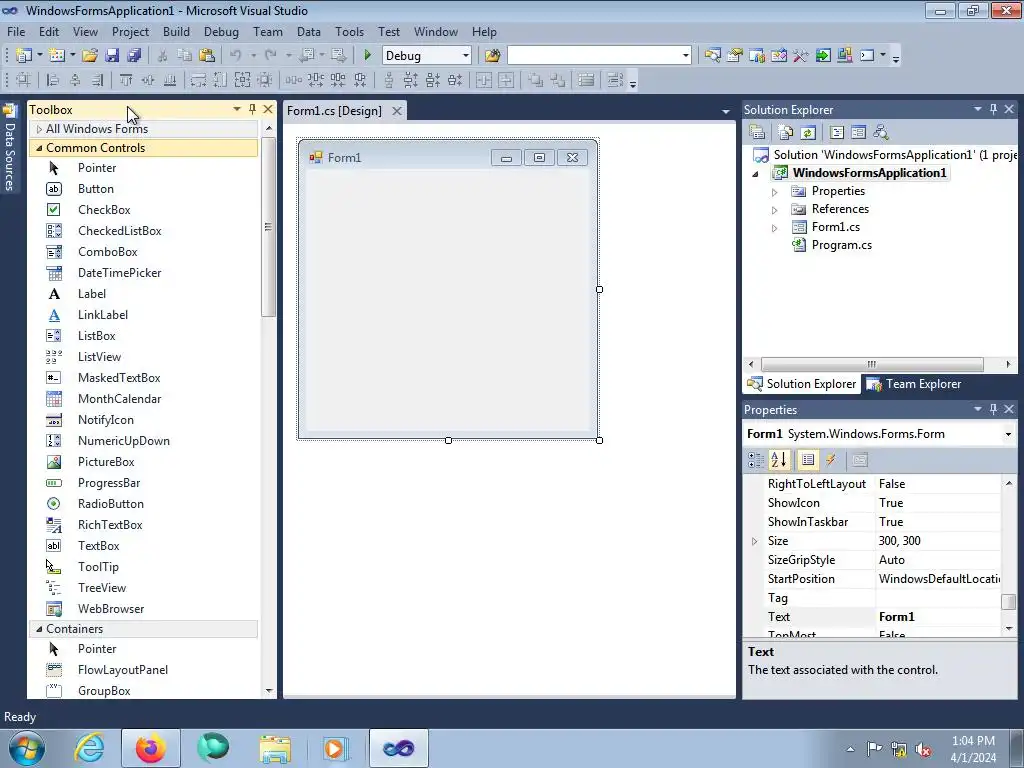Screen dimensions: 1024x768
Task: Open the Debug menu
Action: click(x=221, y=31)
